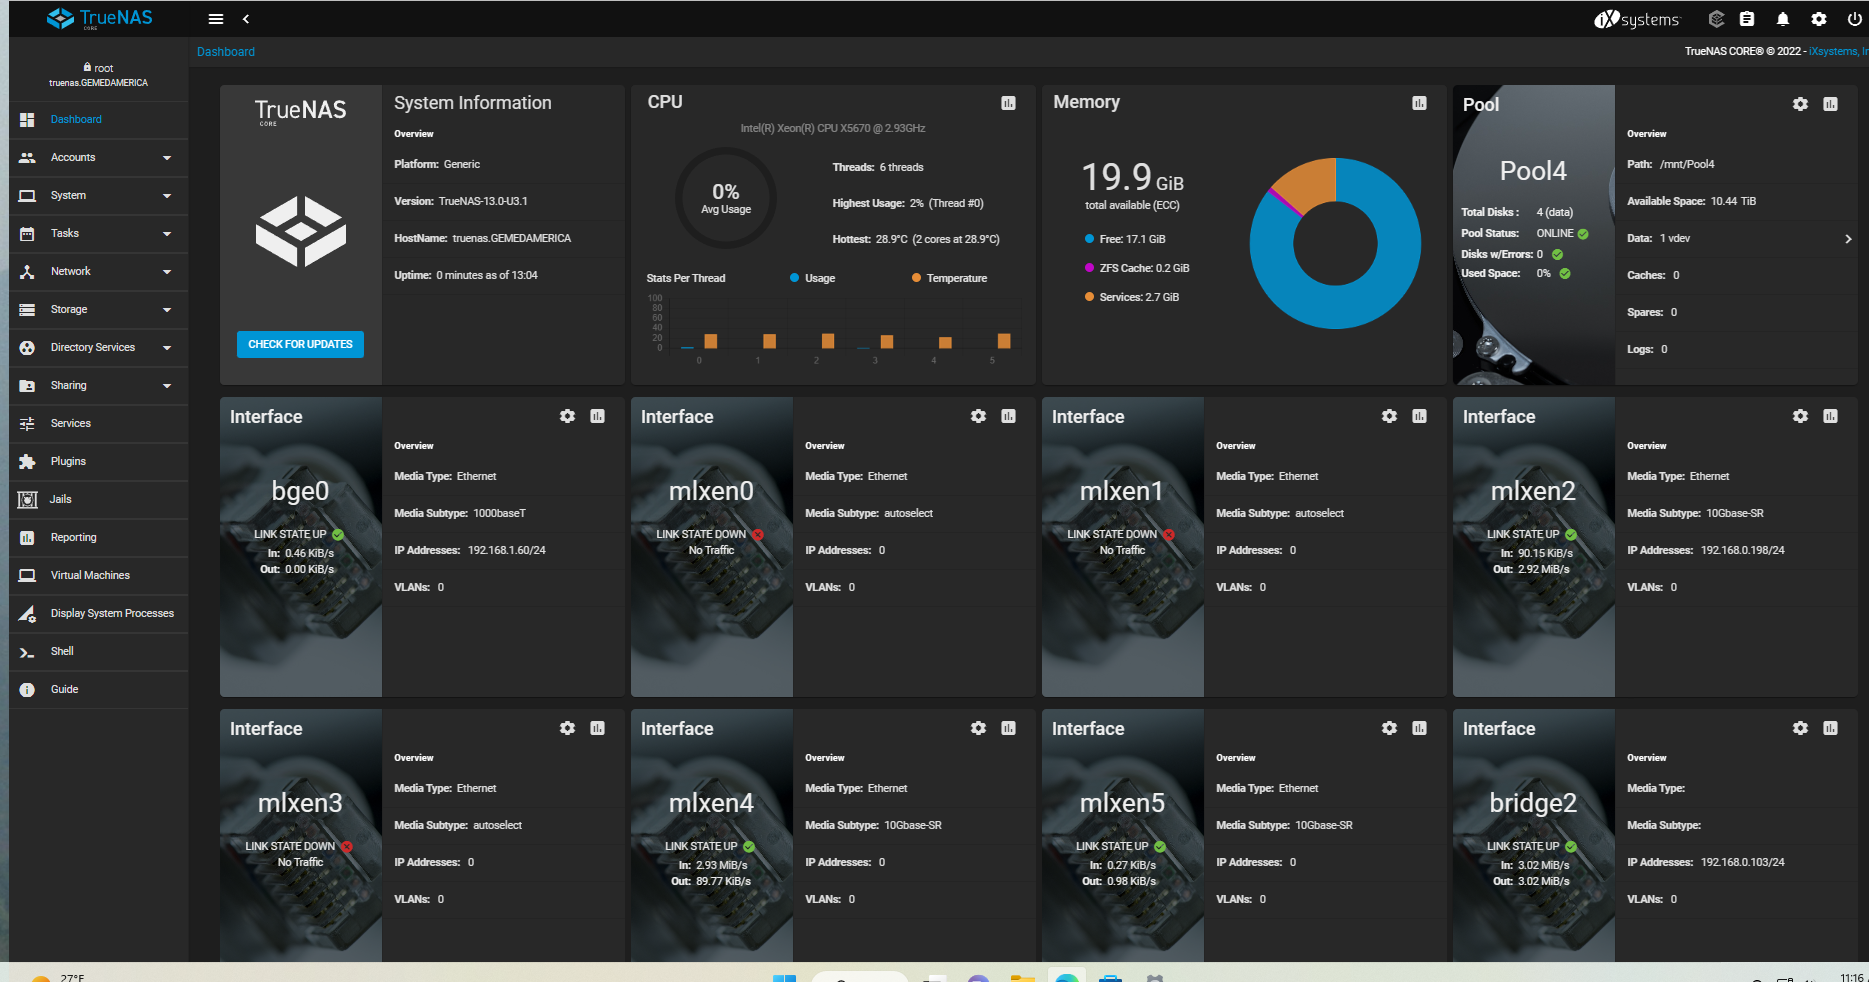The width and height of the screenshot is (1869, 982).
Task: Open File Explorer on taskbar
Action: click(x=1022, y=977)
